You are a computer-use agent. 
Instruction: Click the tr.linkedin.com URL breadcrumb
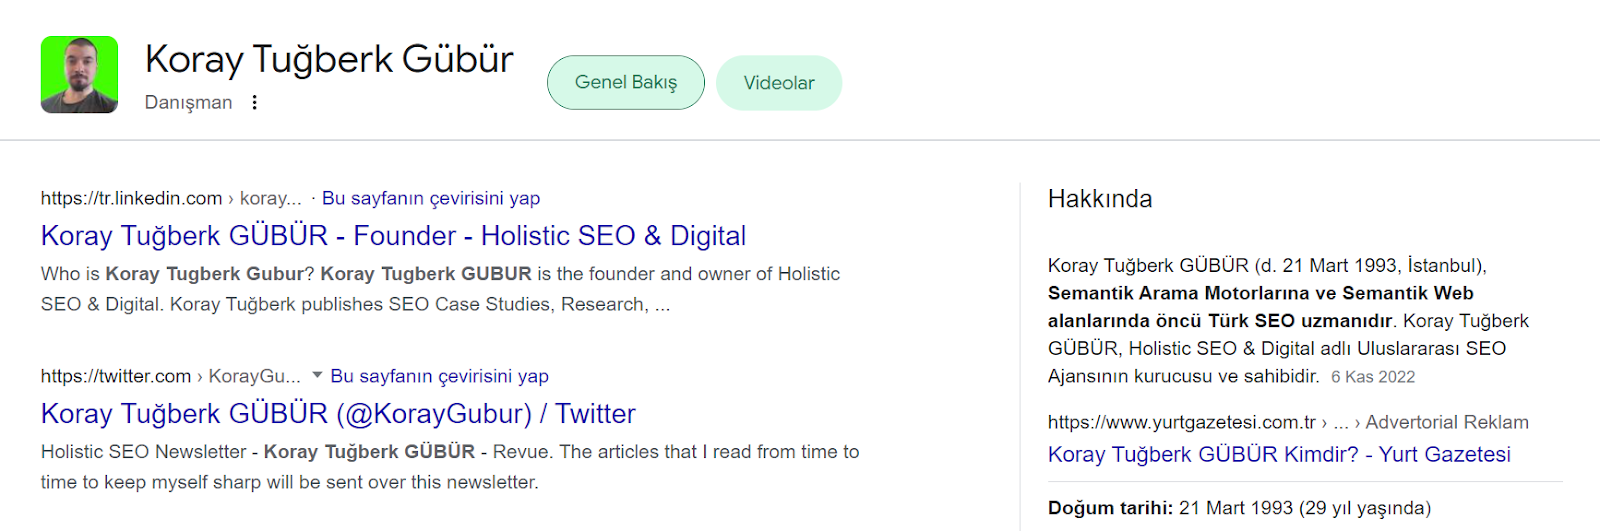pos(171,198)
